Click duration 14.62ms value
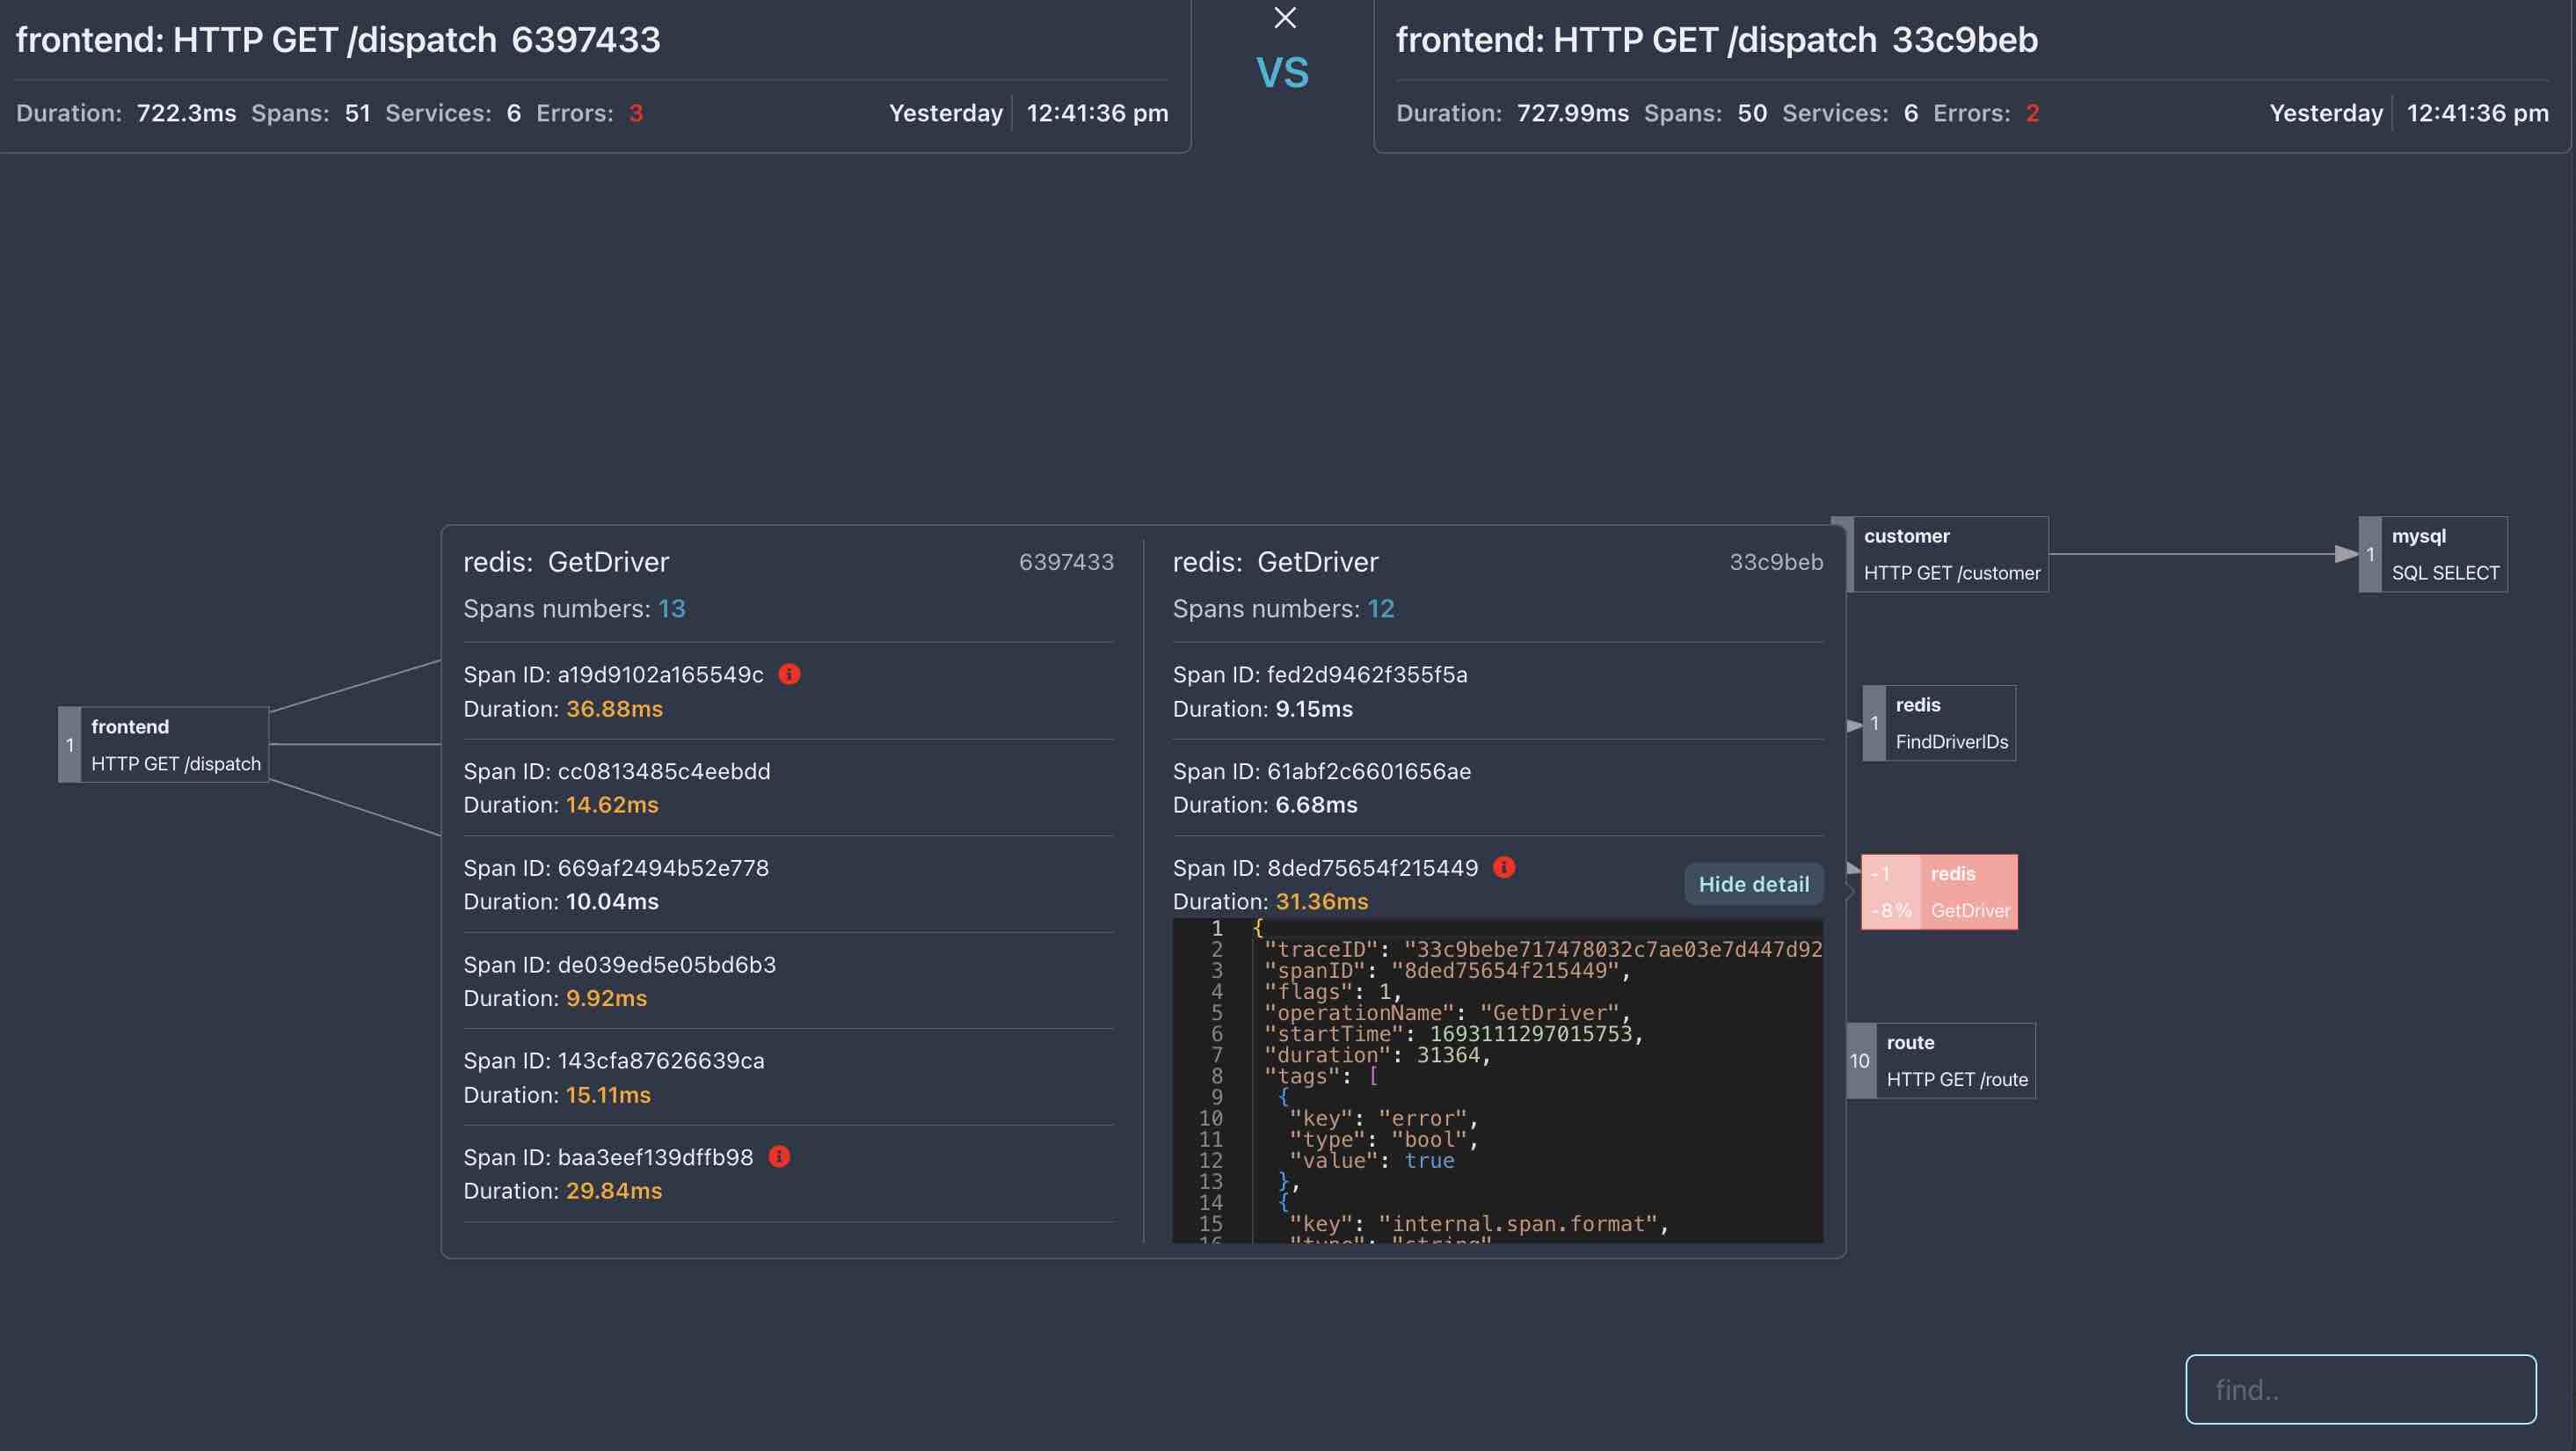Screen dimensions: 2576x1451 pos(612,804)
